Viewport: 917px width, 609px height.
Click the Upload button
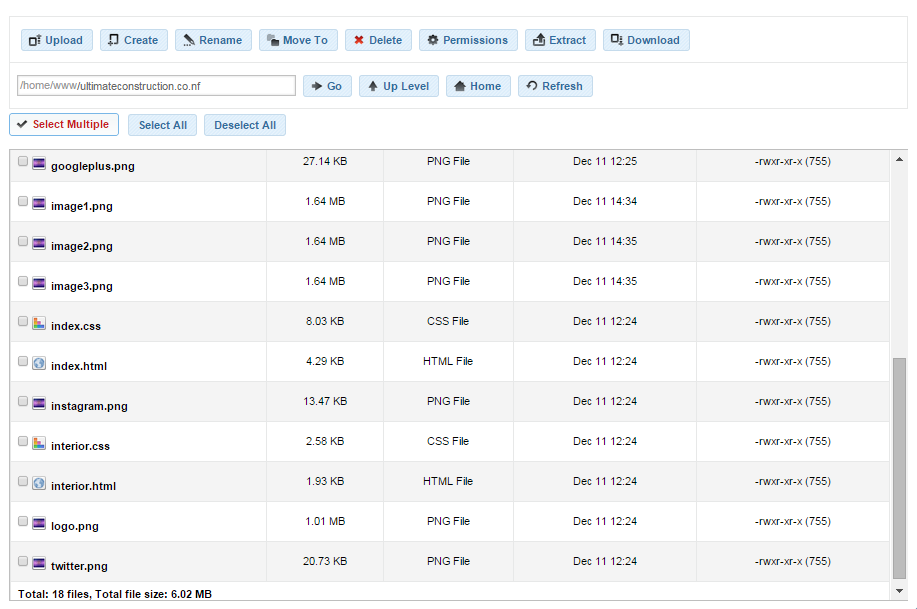coord(57,40)
